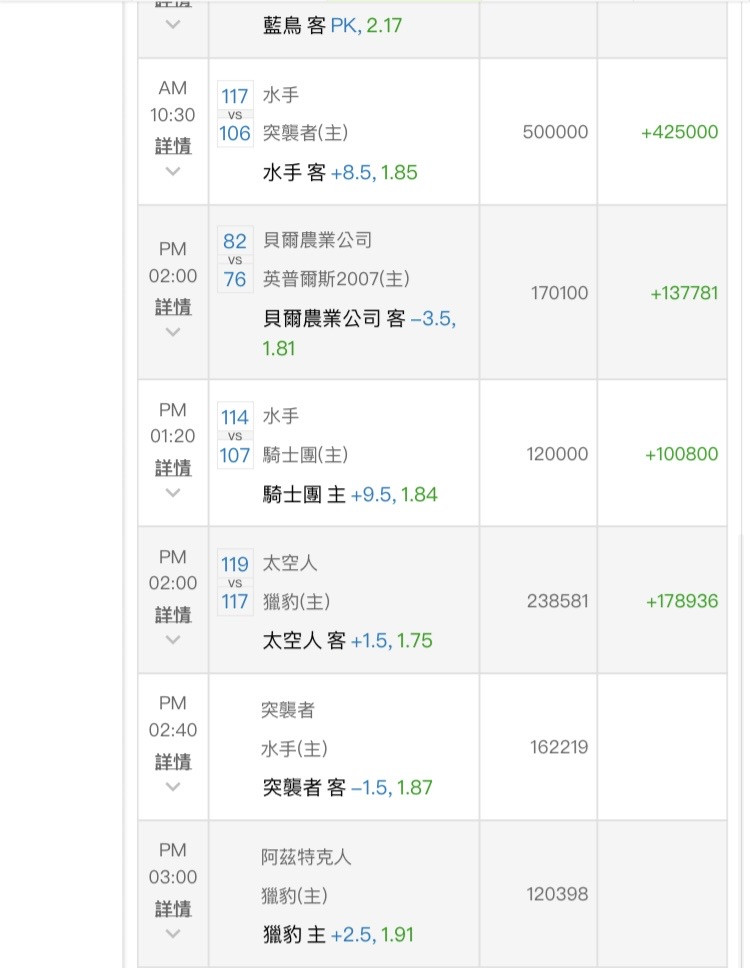The height and width of the screenshot is (968, 750).
Task: Click the 獵豹 主 +2.5, 1.91 bet line
Action: click(338, 935)
